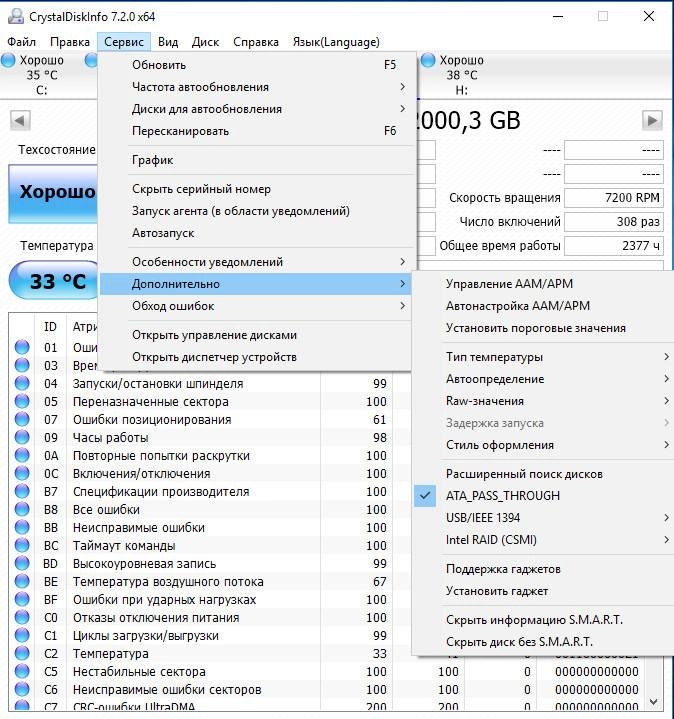Click status orb for attribute BC
The image size is (674, 719).
[22, 545]
